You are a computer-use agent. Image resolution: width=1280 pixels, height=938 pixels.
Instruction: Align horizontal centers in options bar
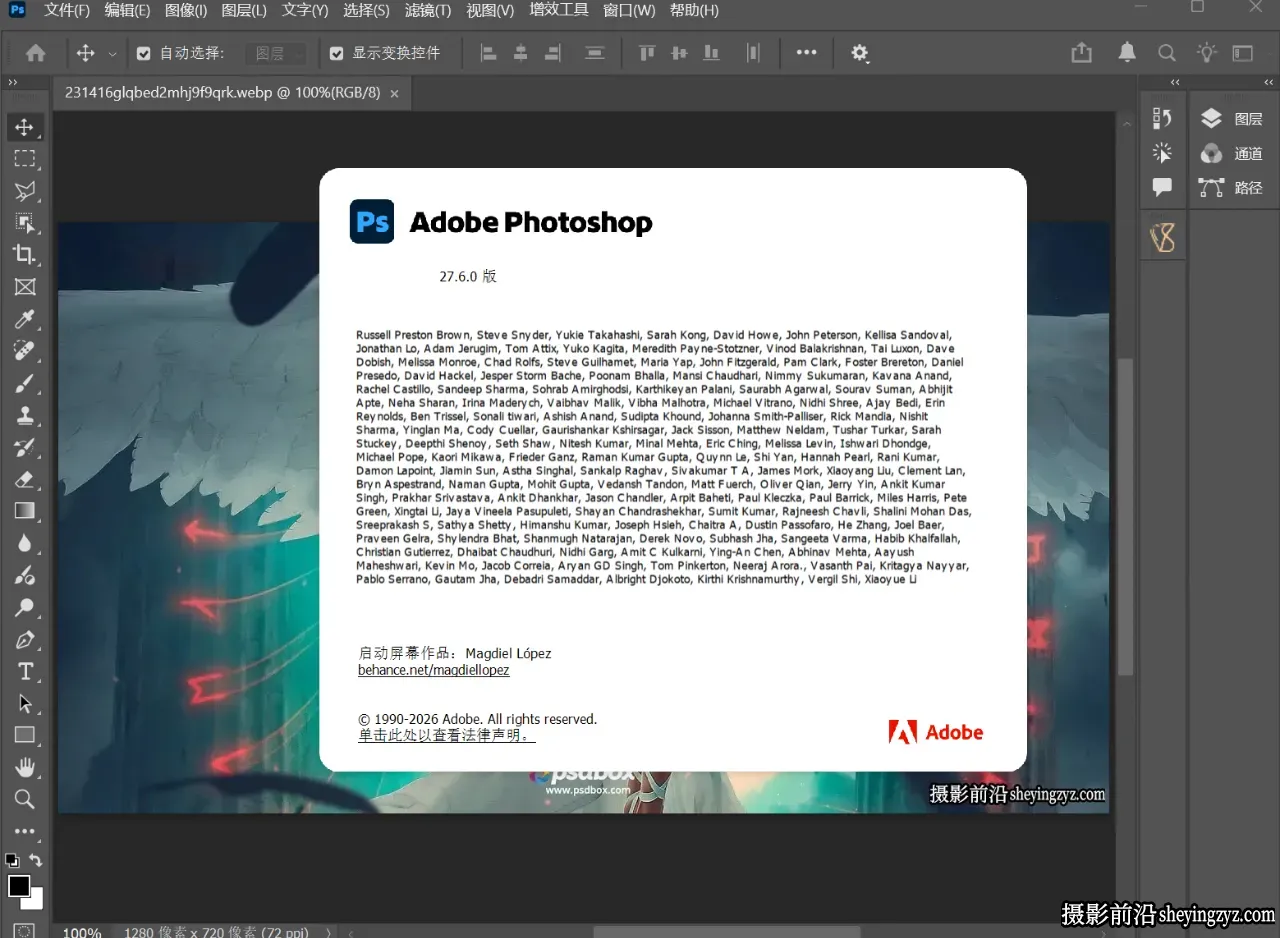521,53
